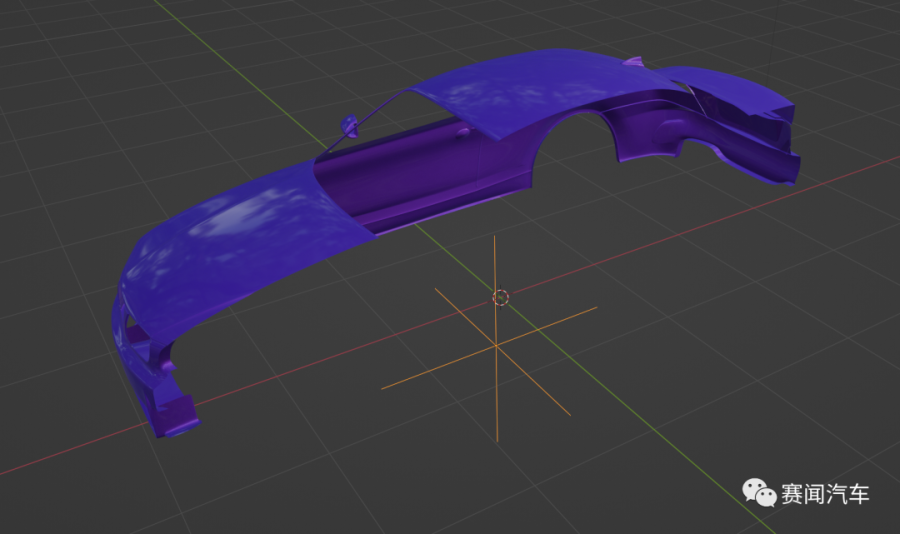The width and height of the screenshot is (900, 534).
Task: Click the front bumper corner
Action: [175, 415]
